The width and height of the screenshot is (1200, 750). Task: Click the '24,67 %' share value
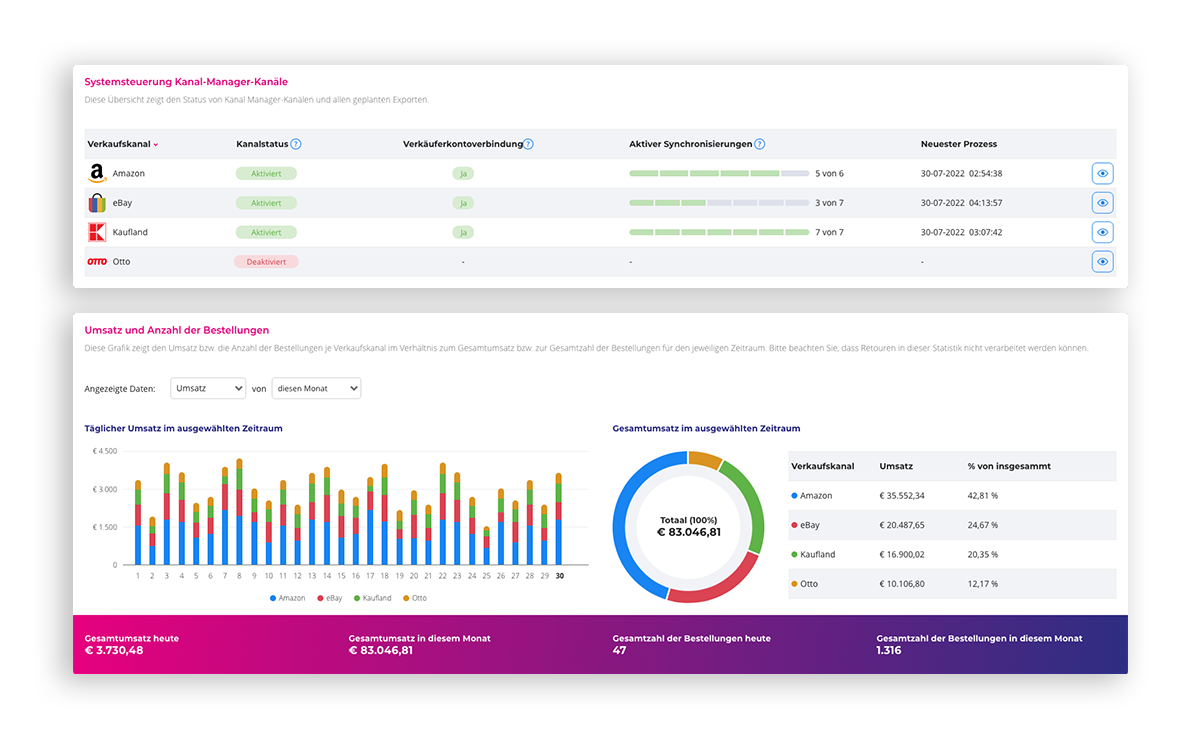point(983,525)
